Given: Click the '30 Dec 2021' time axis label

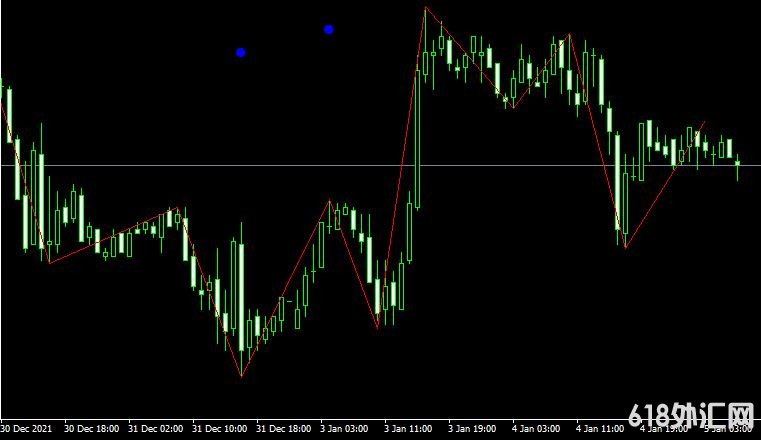Looking at the screenshot, I should (x=26, y=429).
